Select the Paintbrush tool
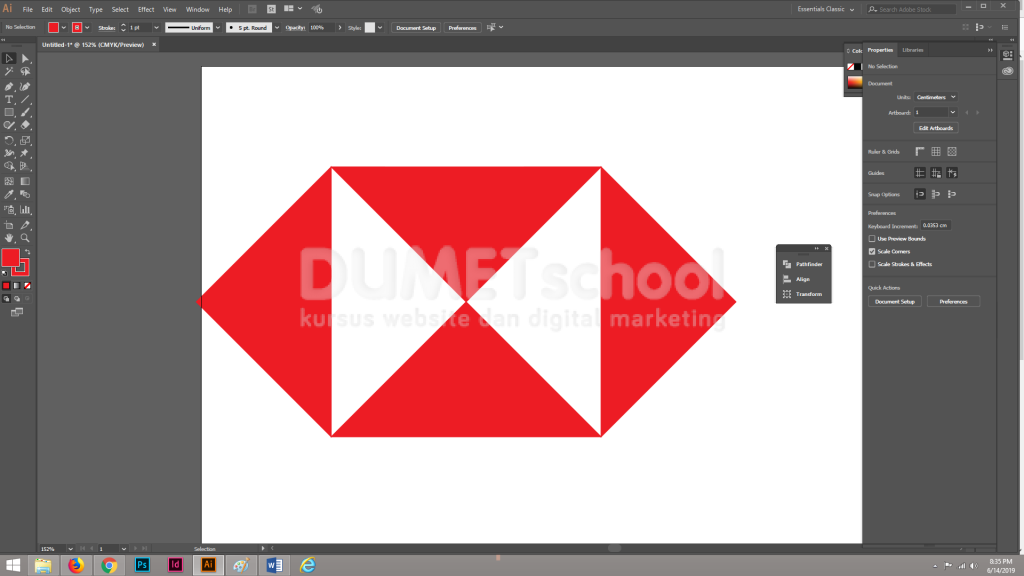1024x576 pixels. coord(25,112)
